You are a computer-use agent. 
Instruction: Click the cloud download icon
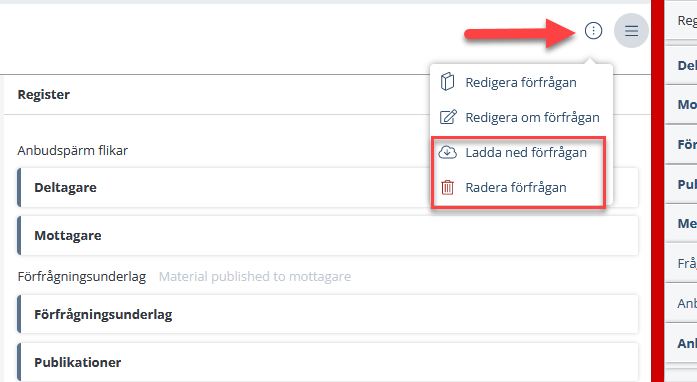pos(448,152)
